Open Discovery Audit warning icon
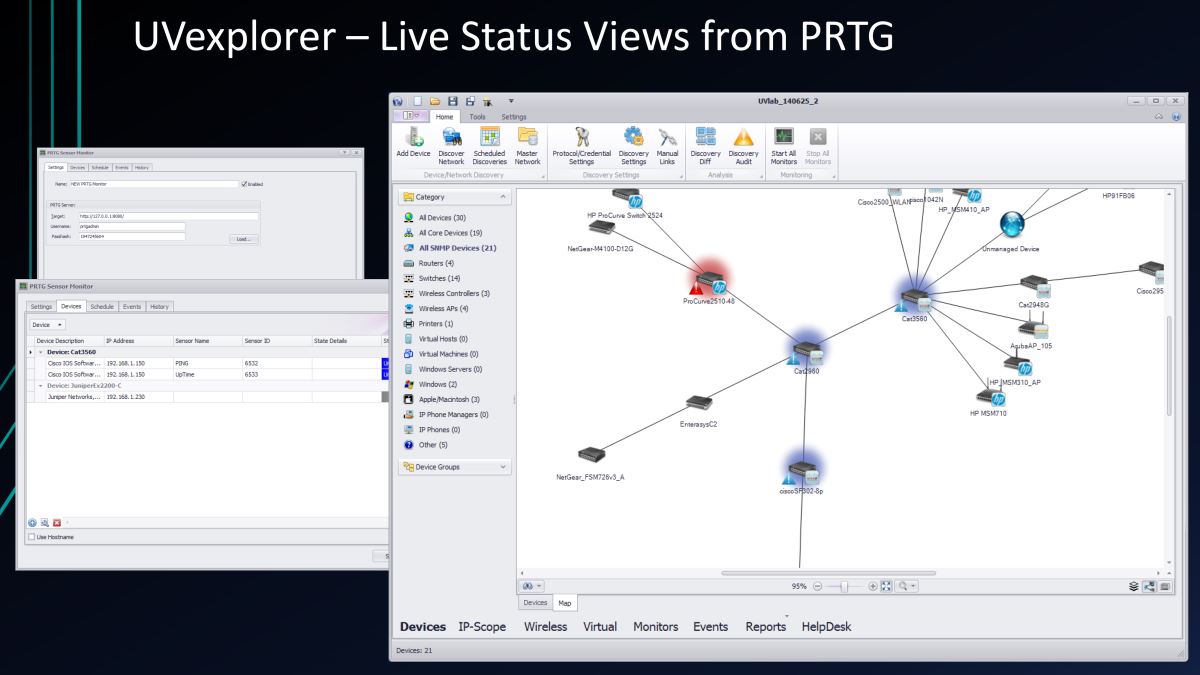 point(743,145)
